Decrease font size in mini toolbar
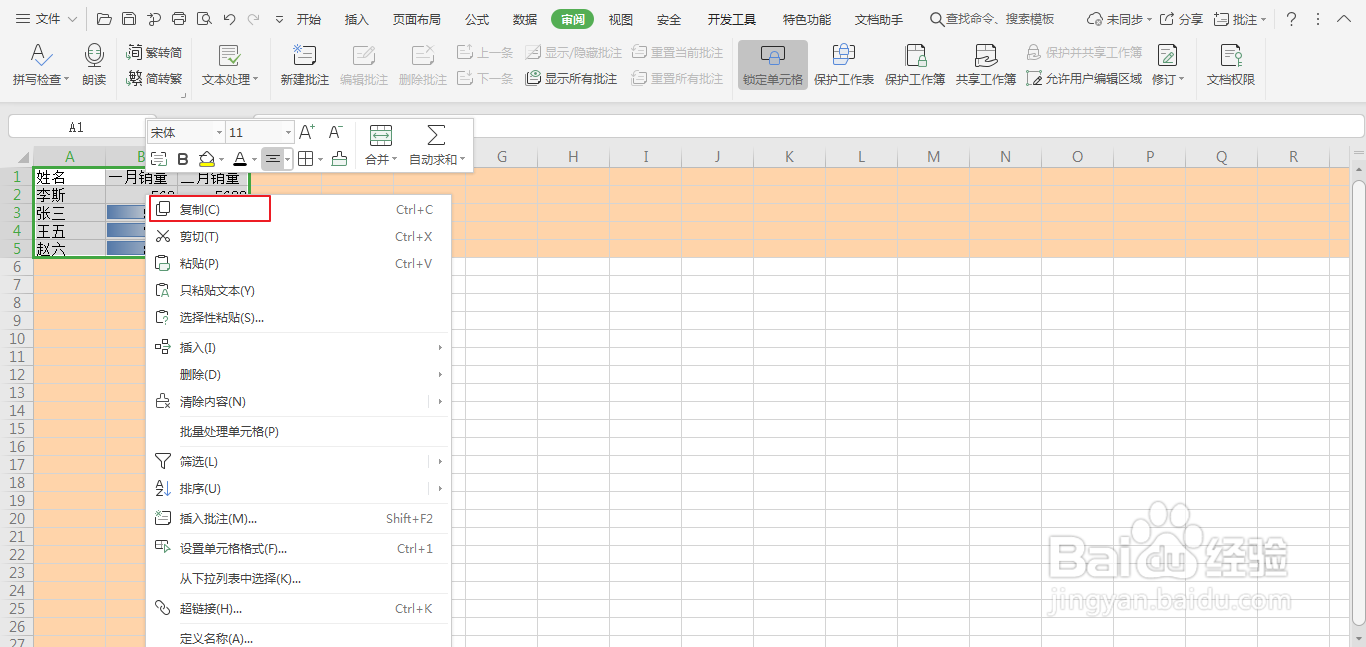The height and width of the screenshot is (647, 1366). point(336,132)
